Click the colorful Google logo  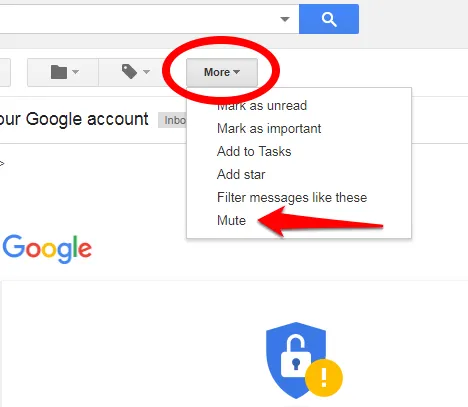(x=47, y=249)
